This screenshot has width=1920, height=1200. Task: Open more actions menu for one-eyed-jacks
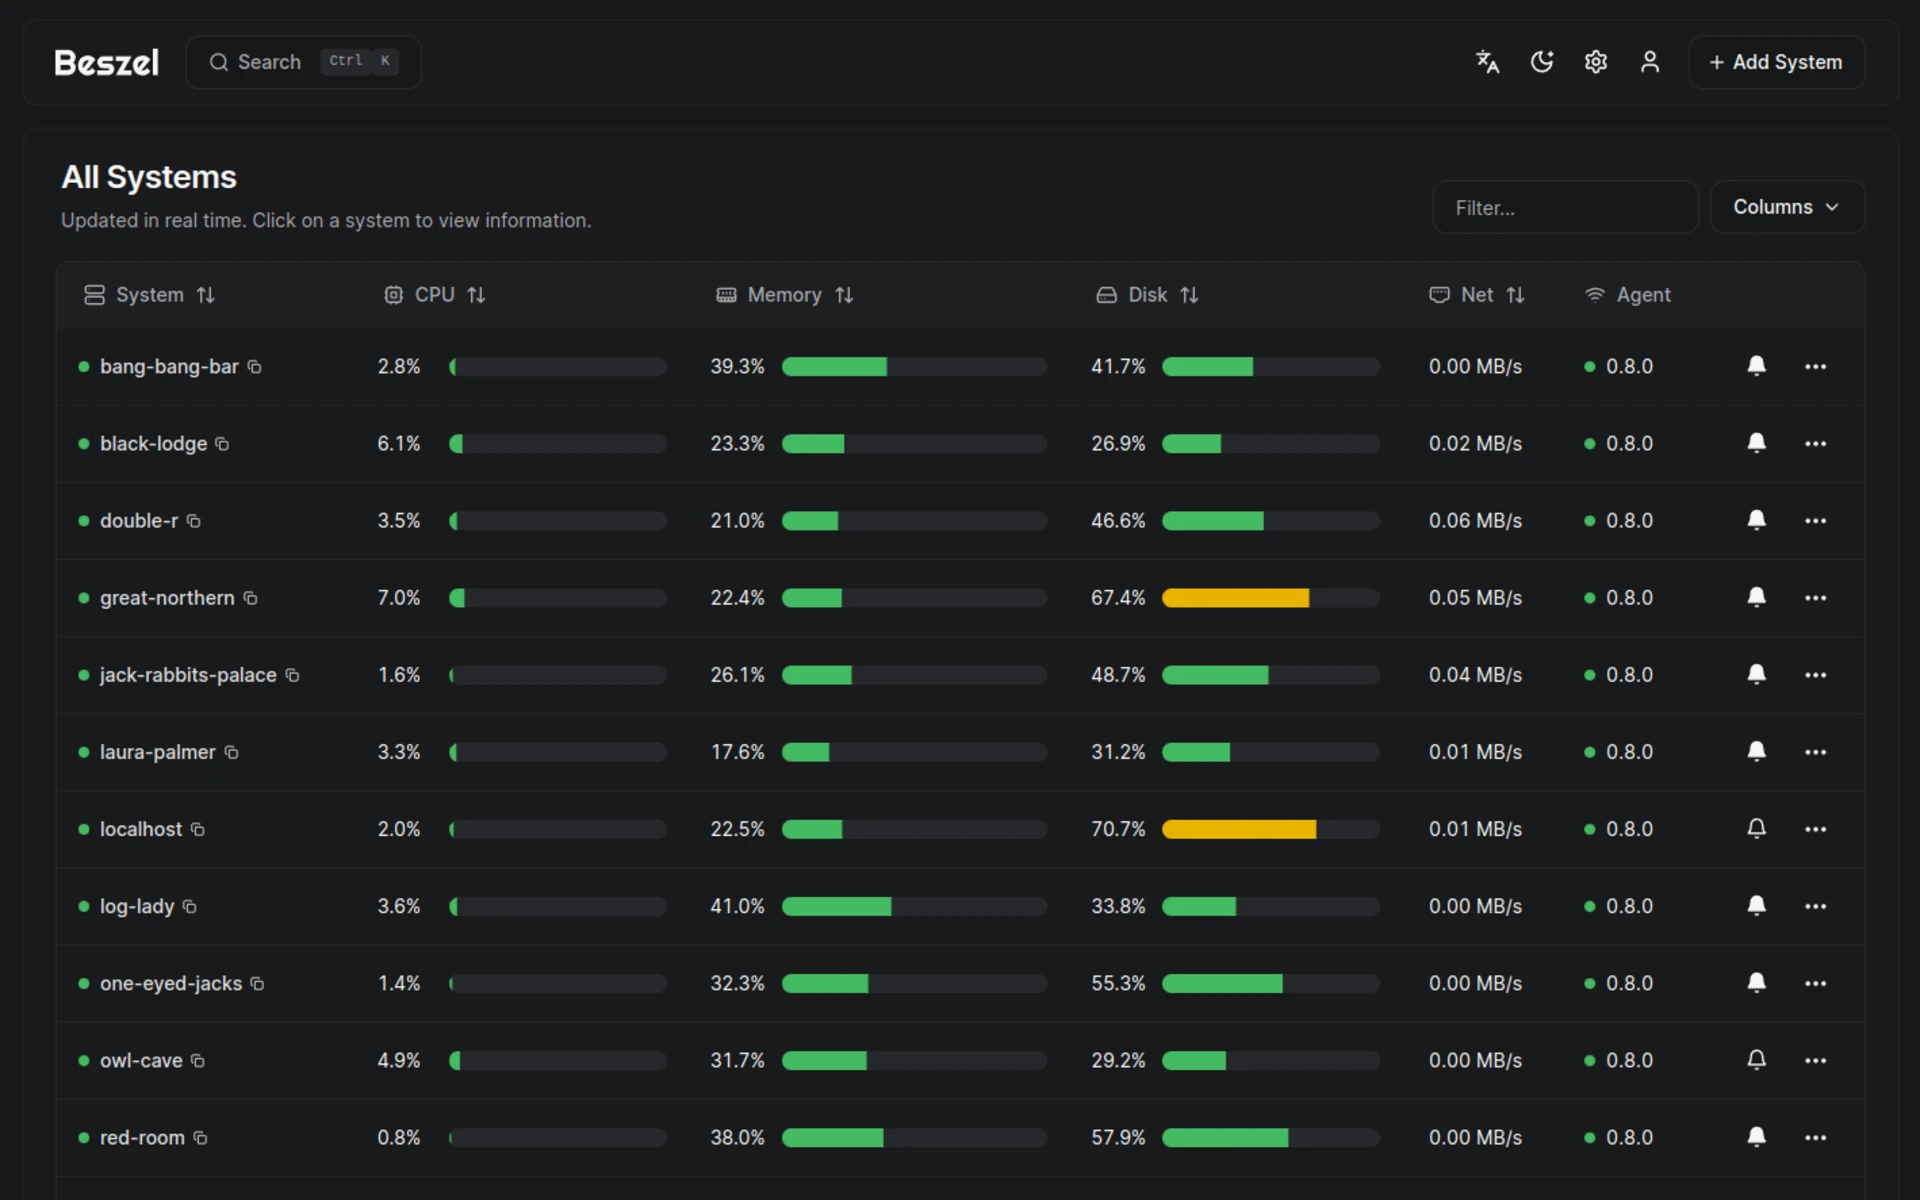click(1816, 983)
